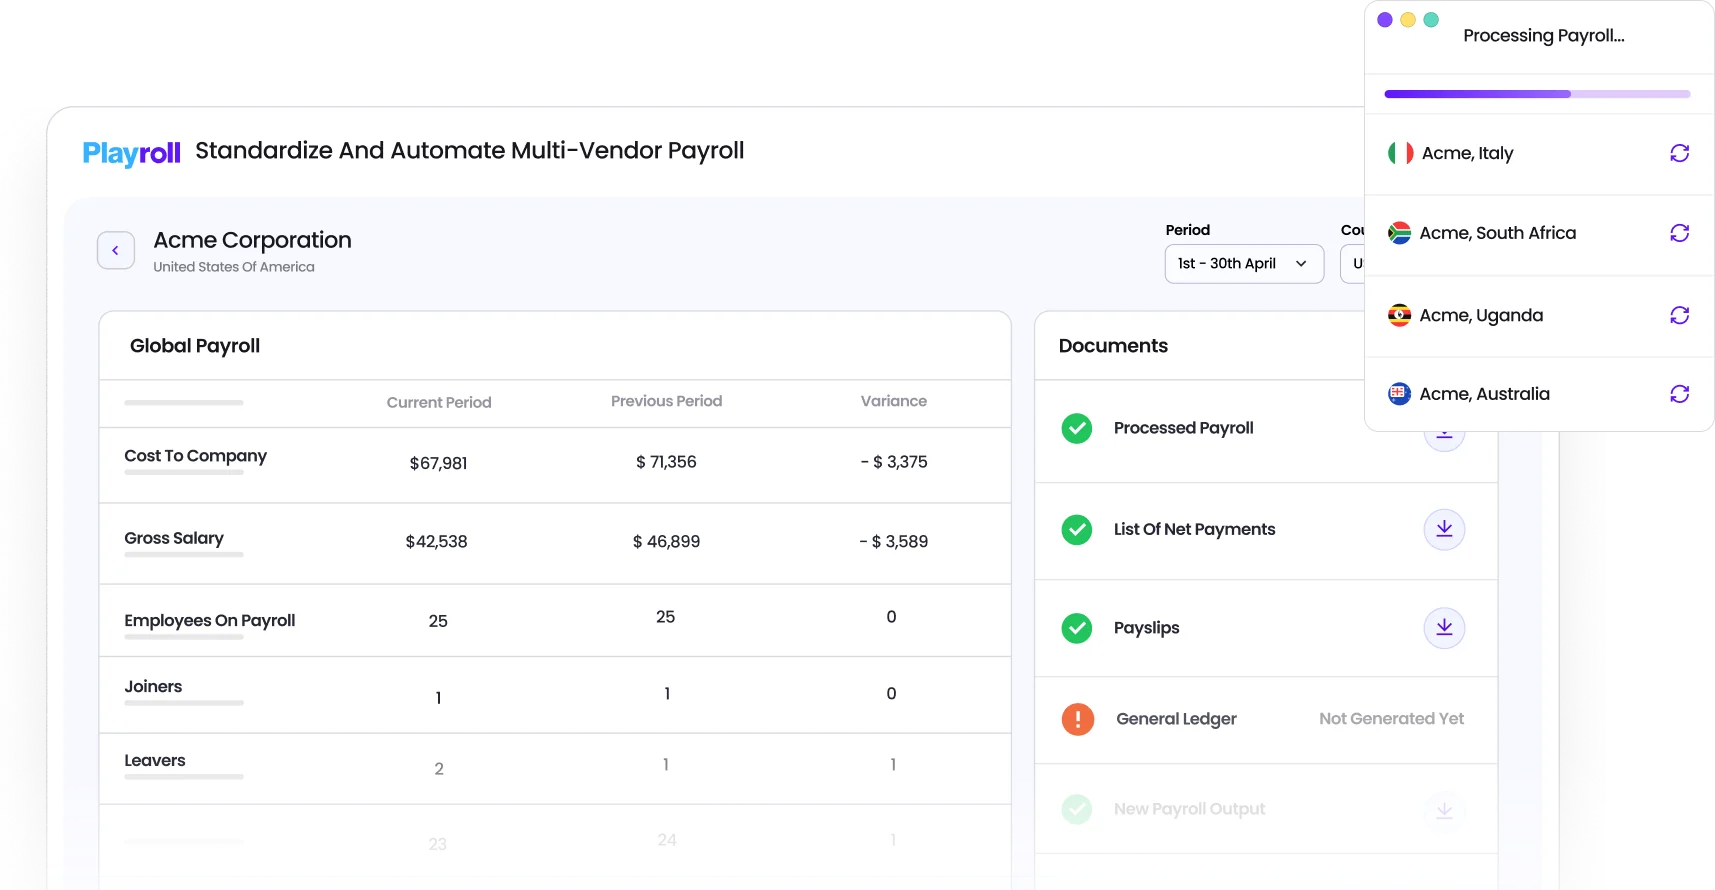Screen dimensions: 1715x890
Task: Click the Global Payroll panel heading
Action: 195,346
